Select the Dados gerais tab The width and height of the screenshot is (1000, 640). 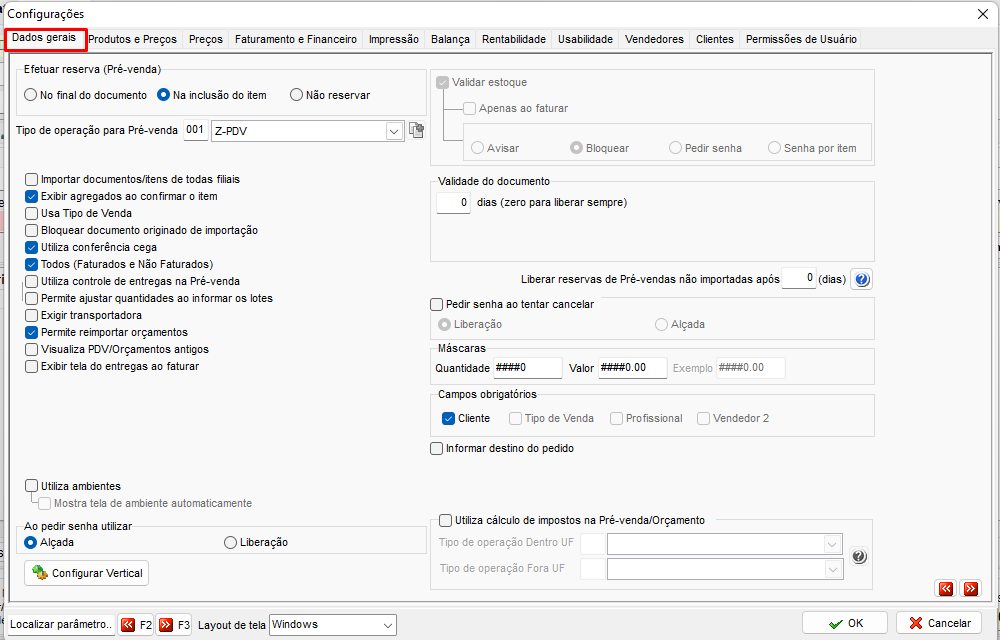tap(45, 38)
